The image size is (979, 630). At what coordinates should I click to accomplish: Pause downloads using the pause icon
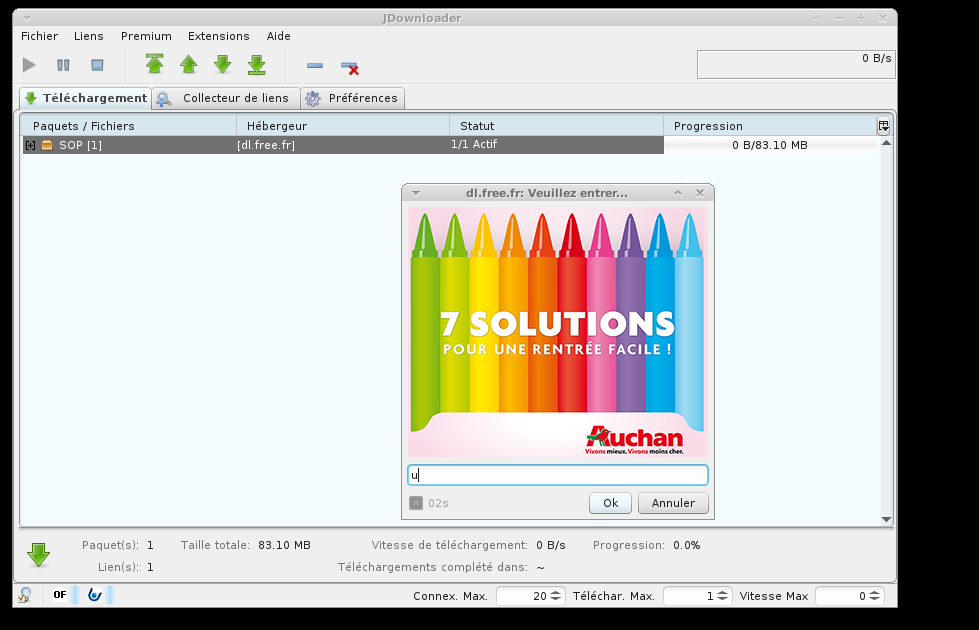coord(63,65)
